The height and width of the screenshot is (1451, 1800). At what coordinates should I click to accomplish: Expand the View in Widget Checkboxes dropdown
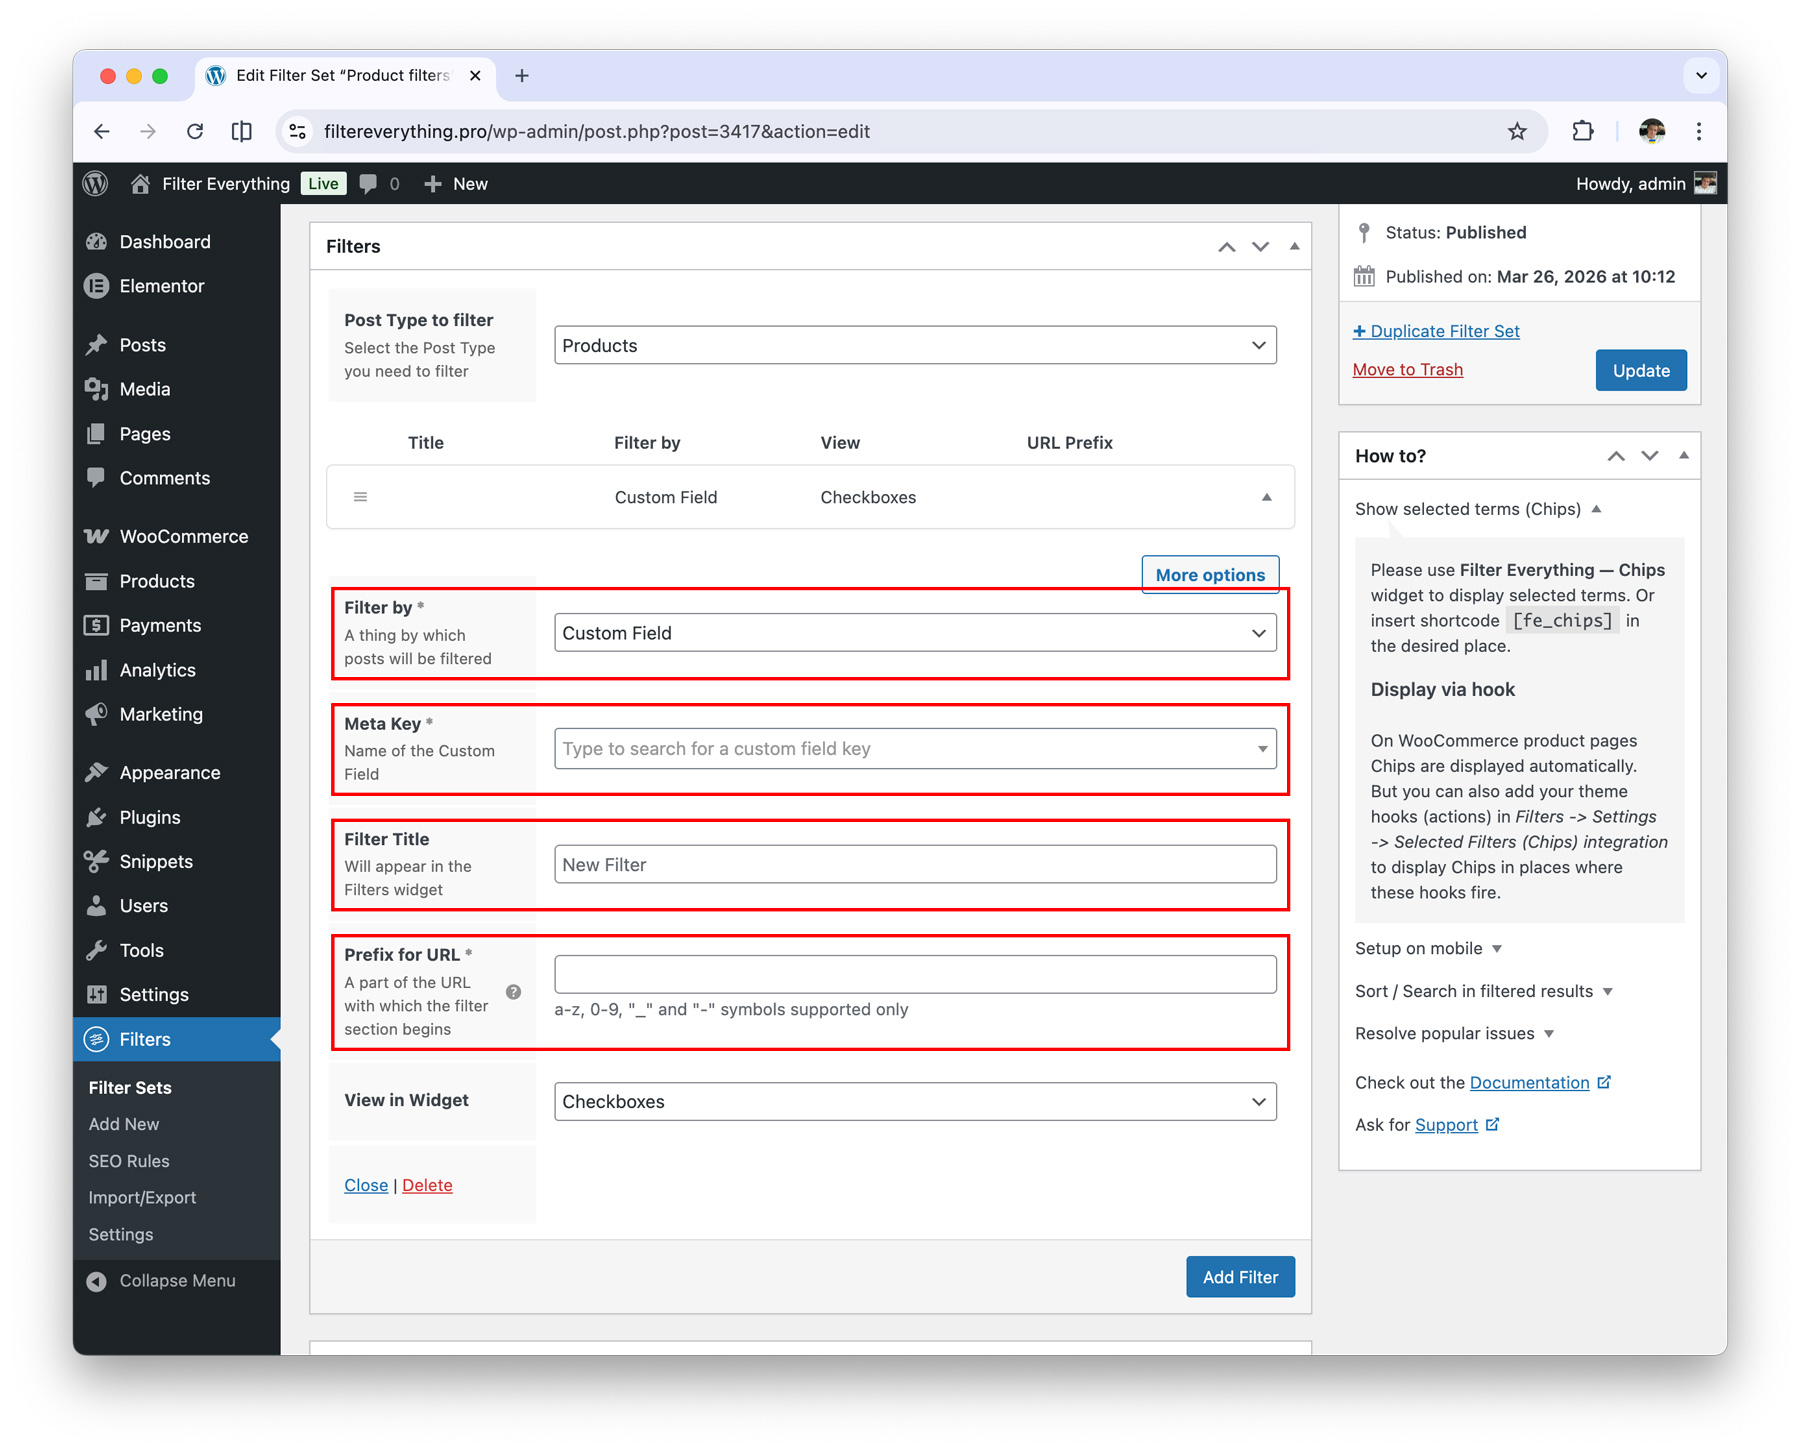coord(914,1102)
